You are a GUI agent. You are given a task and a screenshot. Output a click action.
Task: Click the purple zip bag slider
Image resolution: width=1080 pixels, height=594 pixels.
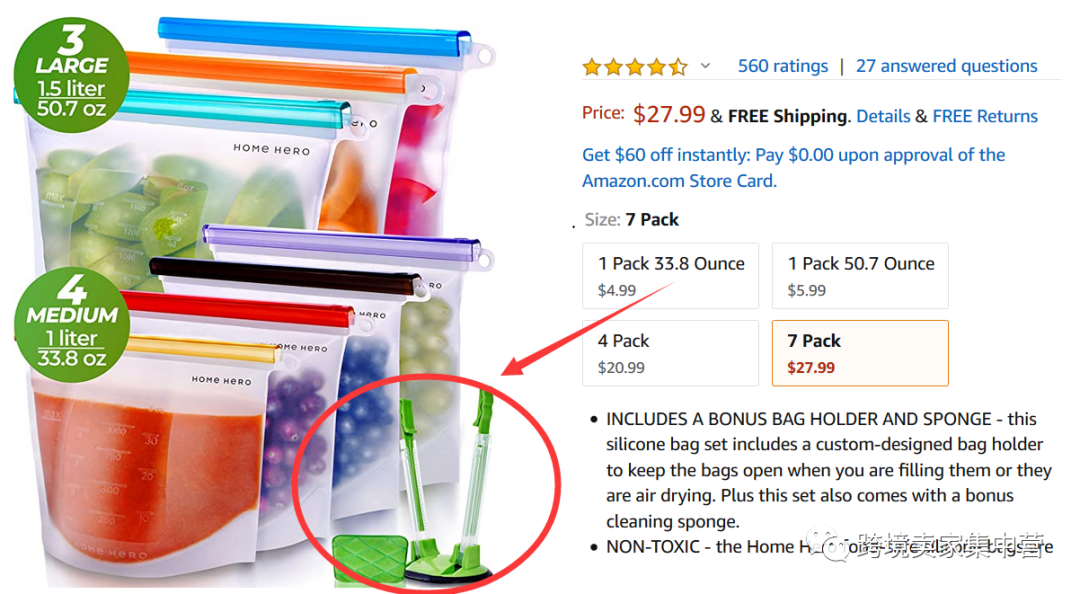pos(342,241)
